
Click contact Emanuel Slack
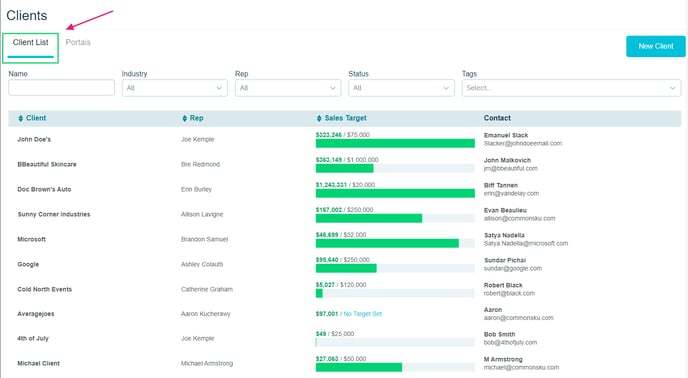coord(506,135)
